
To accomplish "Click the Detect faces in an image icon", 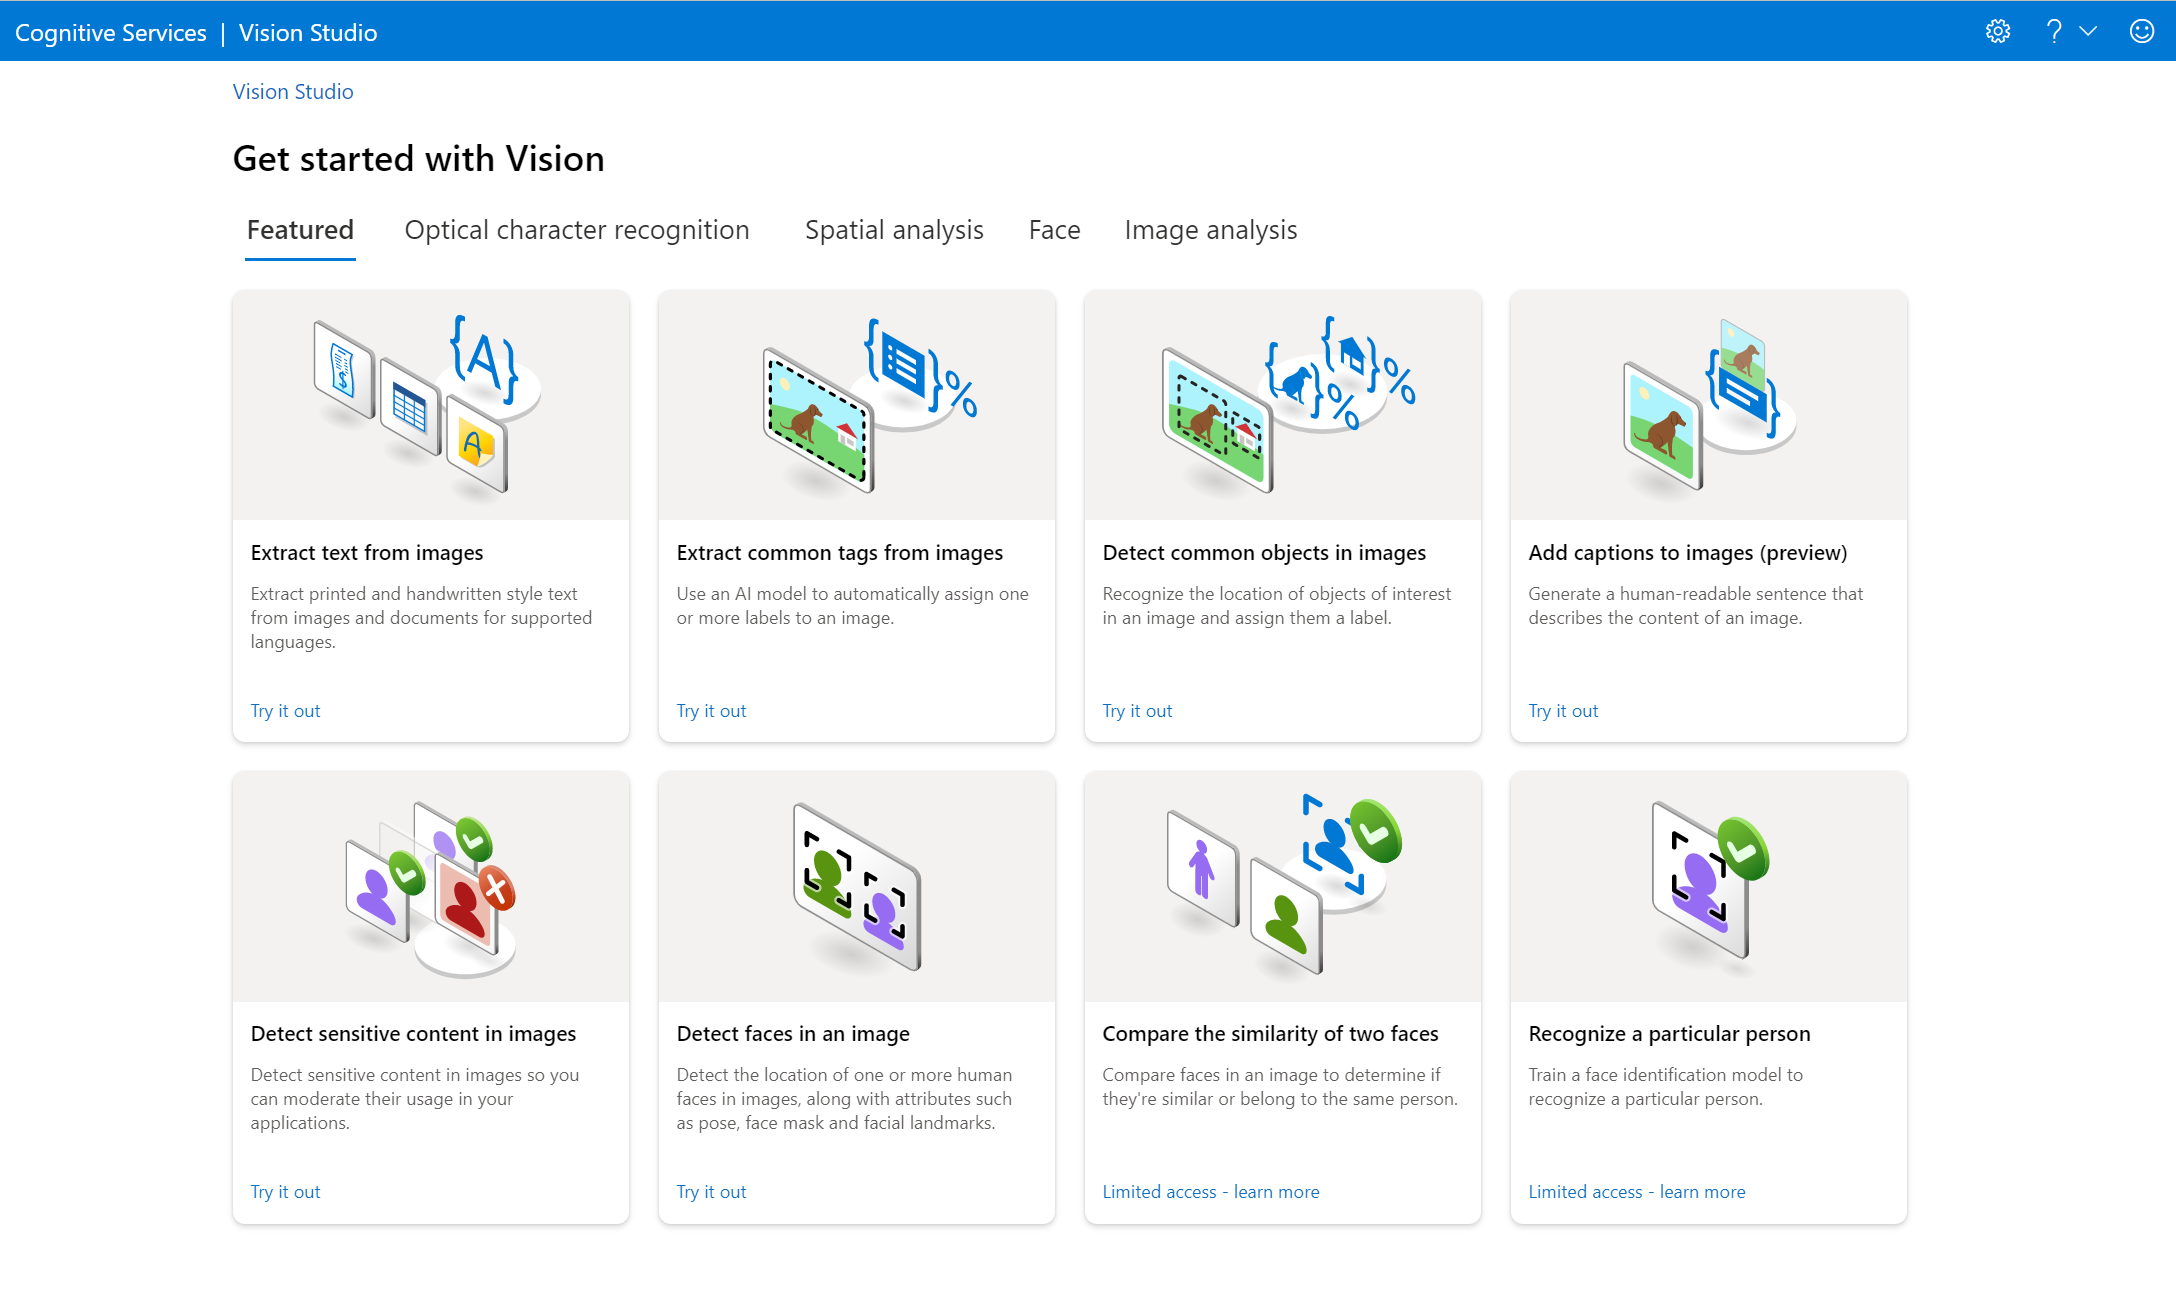I will [855, 886].
